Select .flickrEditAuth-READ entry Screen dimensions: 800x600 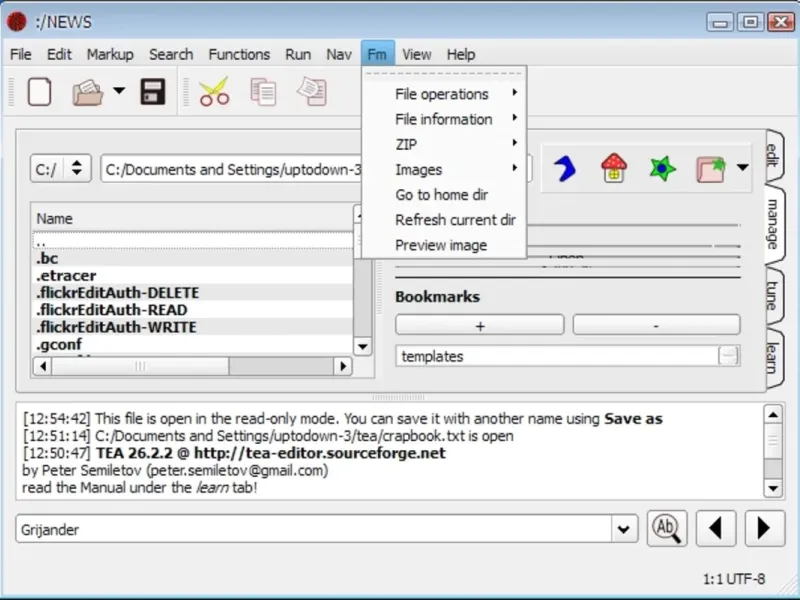(x=192, y=310)
